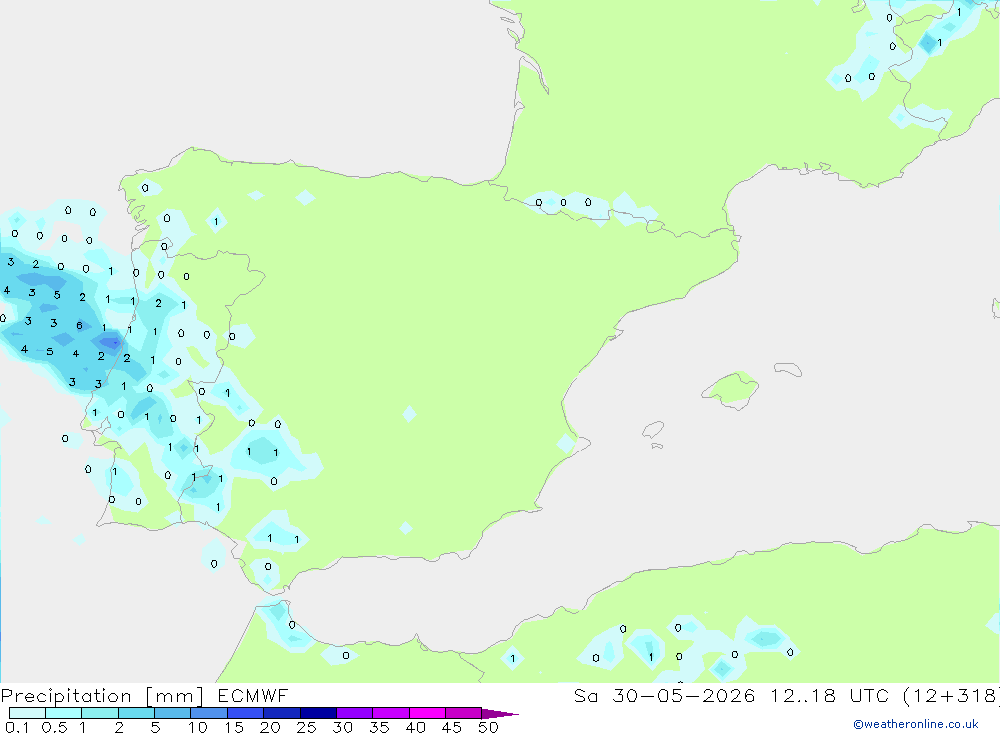Click the '25' legend scale label
The width and height of the screenshot is (1000, 733).
pos(306,727)
